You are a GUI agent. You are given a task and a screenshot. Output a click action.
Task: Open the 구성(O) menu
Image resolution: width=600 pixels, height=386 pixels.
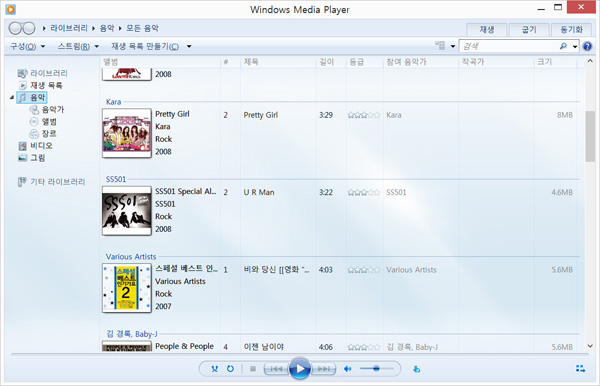point(28,46)
